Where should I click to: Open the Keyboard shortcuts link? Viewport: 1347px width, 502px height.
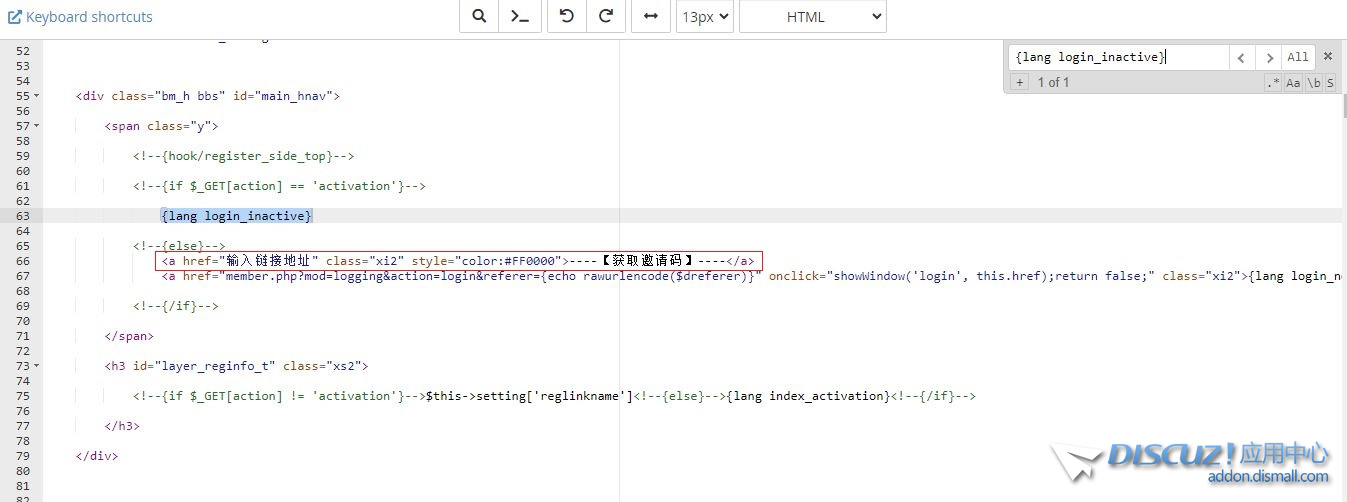coord(80,17)
